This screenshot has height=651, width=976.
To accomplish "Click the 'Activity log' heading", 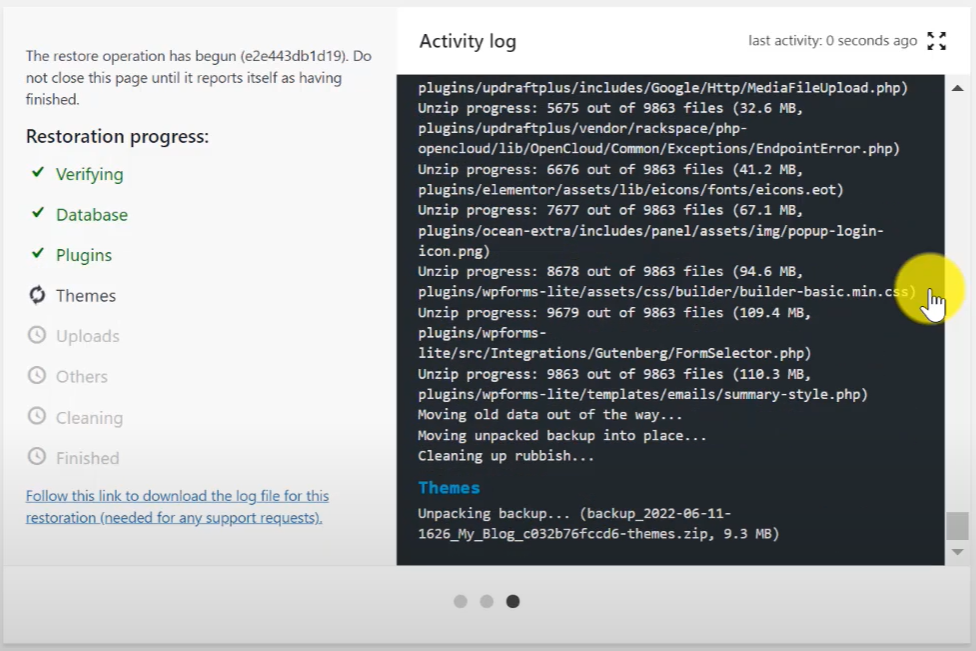I will (x=467, y=41).
